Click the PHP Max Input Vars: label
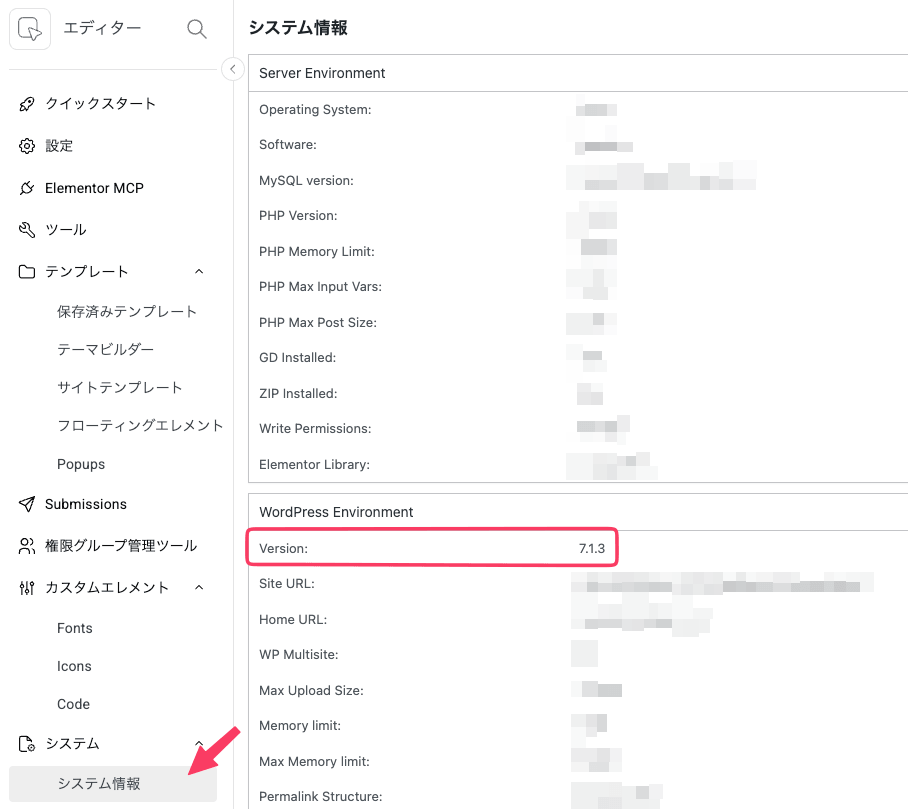The image size is (908, 809). 320,287
